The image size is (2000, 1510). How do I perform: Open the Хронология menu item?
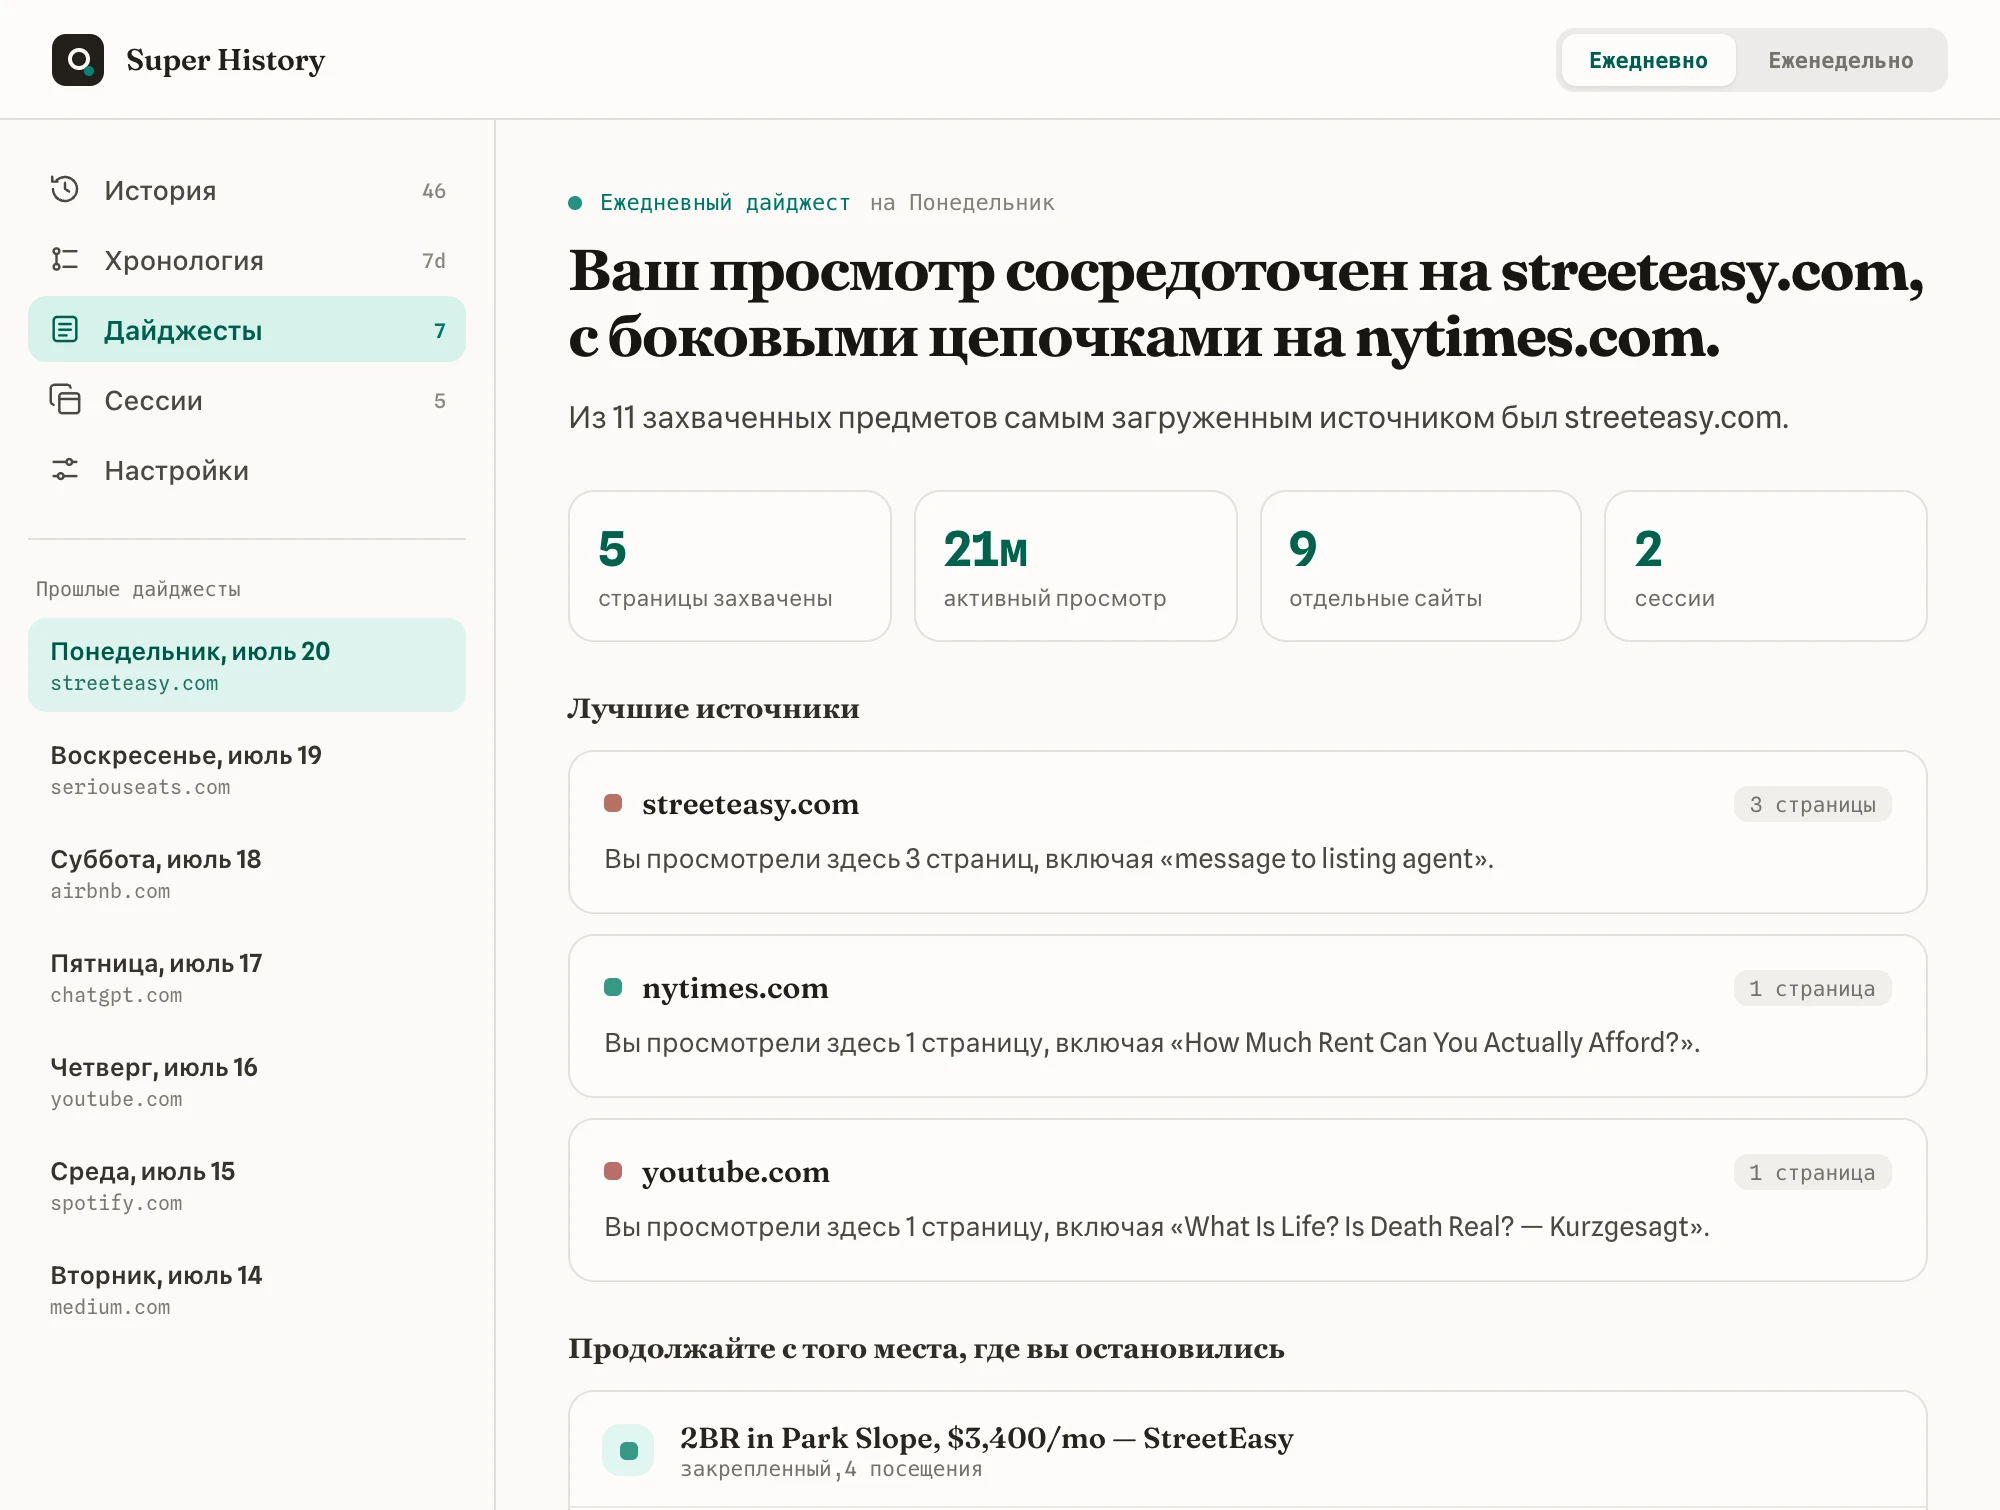247,260
